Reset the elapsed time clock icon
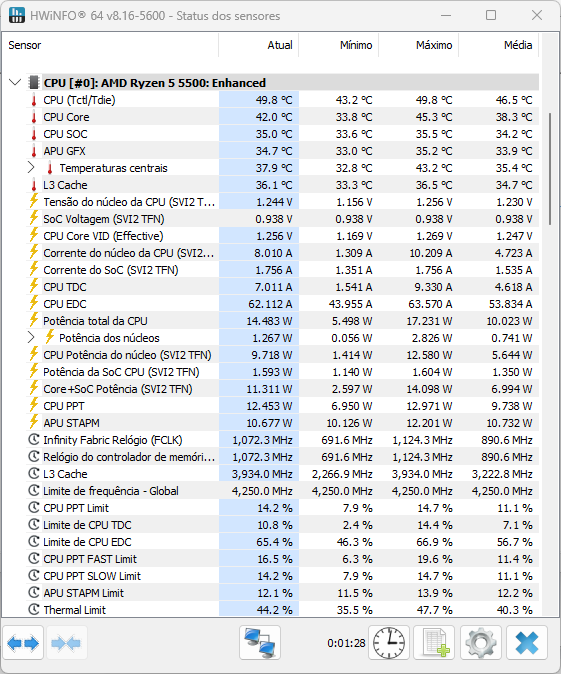This screenshot has height=674, width=561. 389,643
